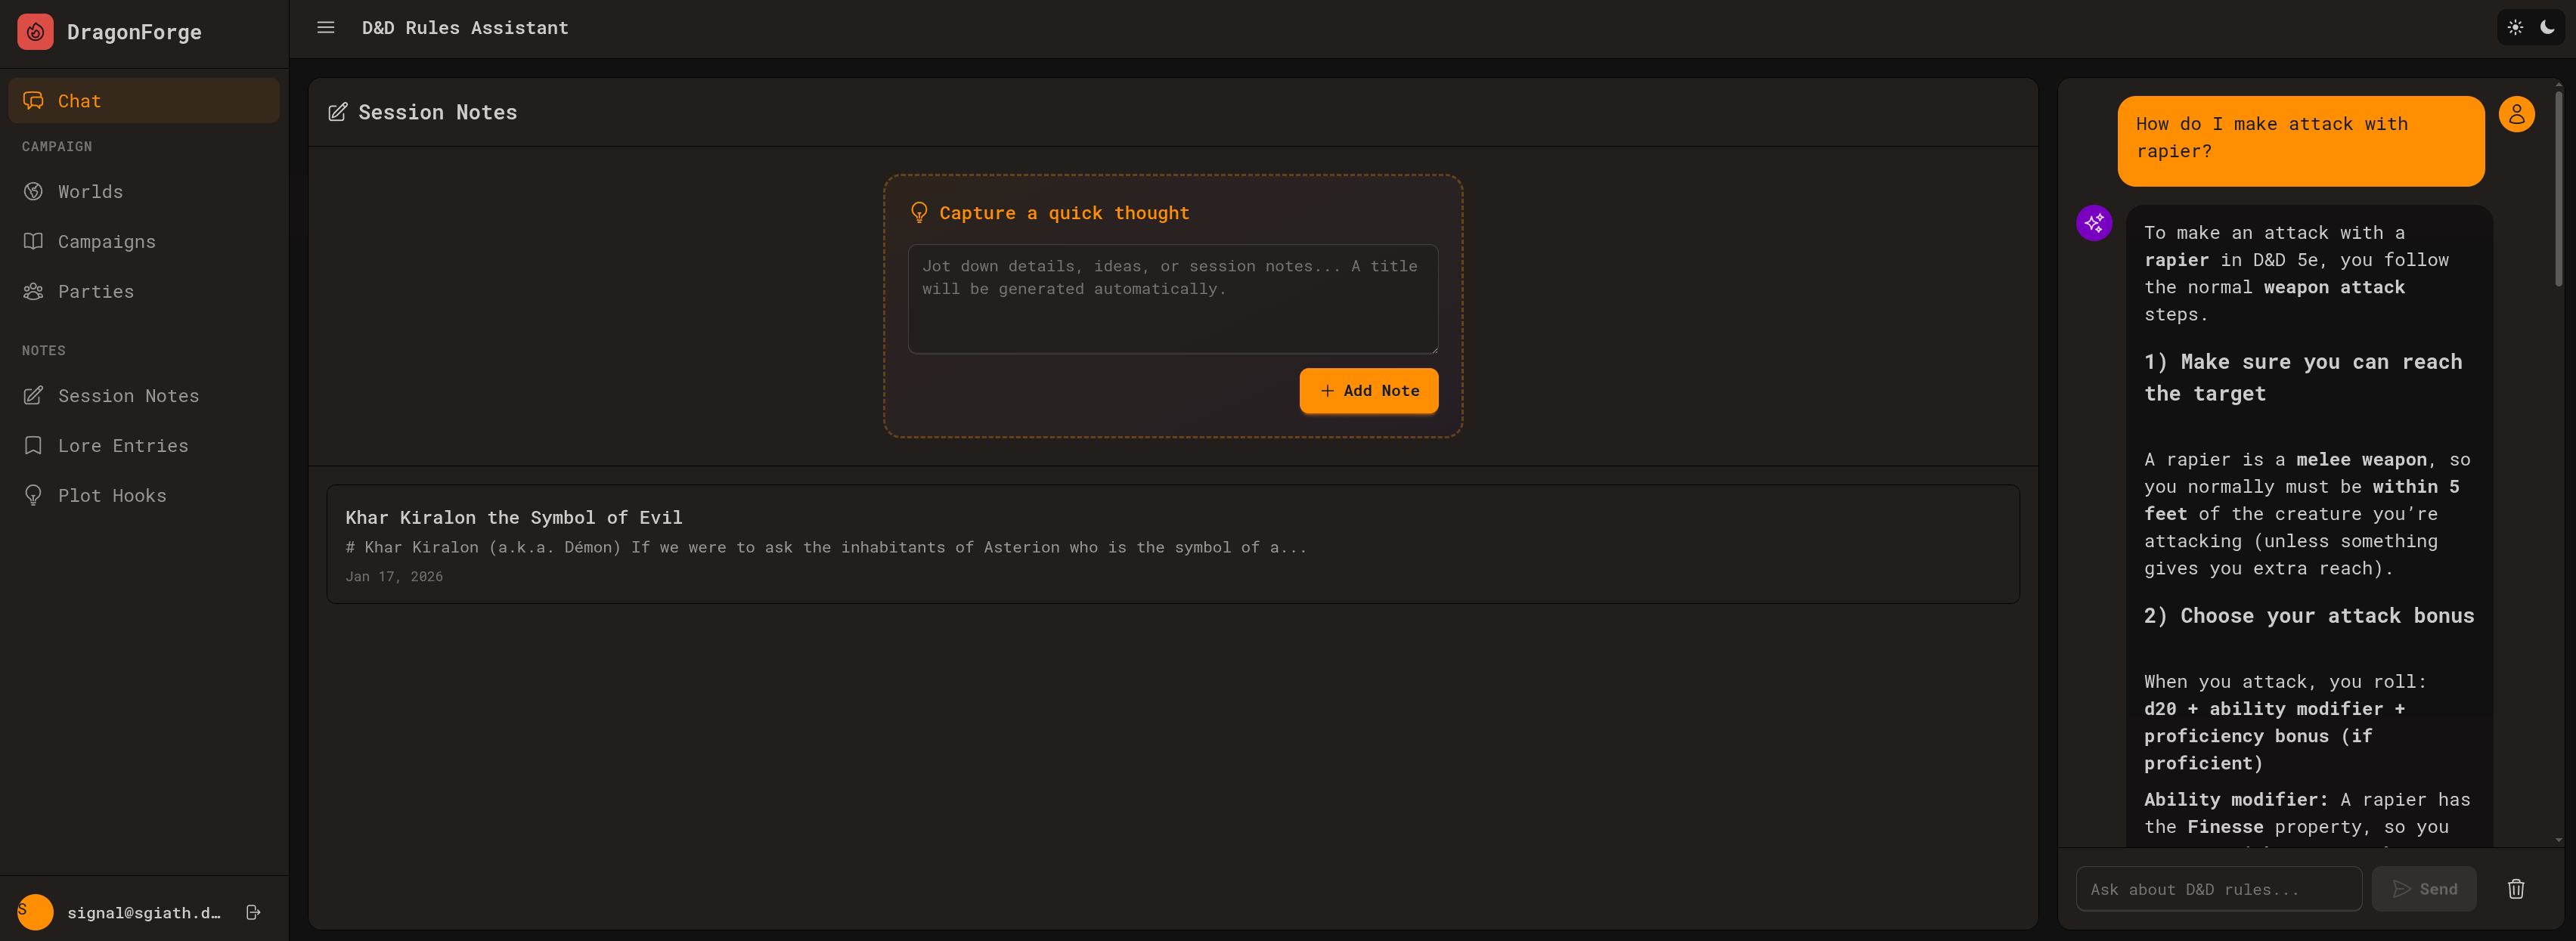Open Campaigns from the sidebar

(x=106, y=241)
